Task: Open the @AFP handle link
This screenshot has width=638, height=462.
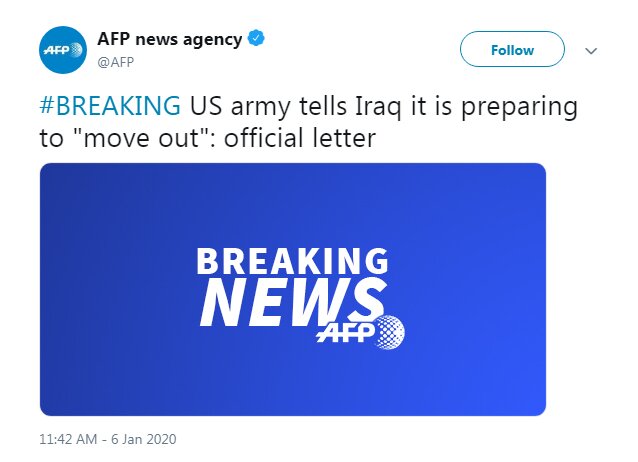Action: coord(116,62)
